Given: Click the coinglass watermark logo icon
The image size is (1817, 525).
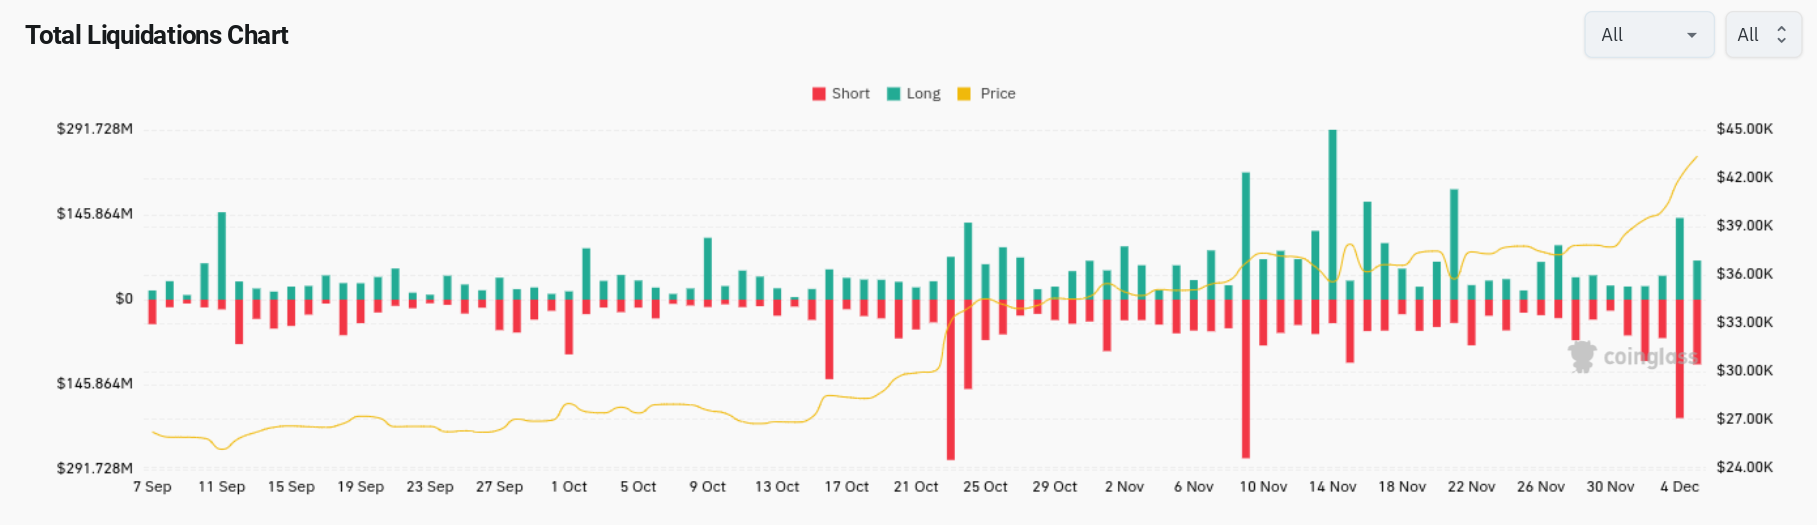Looking at the screenshot, I should click(1582, 356).
